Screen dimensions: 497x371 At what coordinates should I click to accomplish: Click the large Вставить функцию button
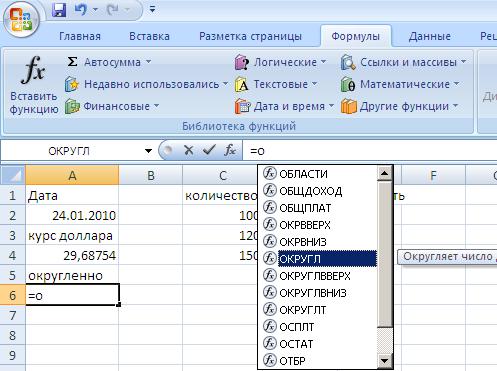(33, 85)
